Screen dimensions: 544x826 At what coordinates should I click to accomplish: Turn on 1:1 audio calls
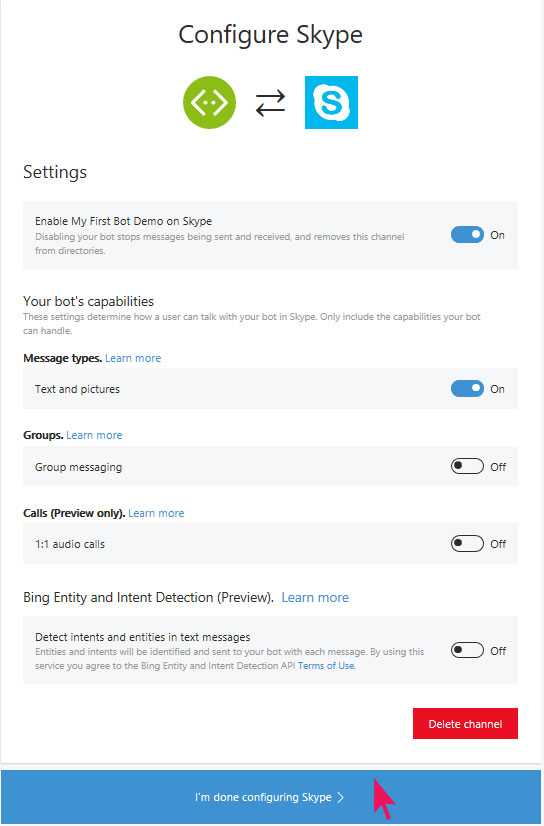click(x=467, y=544)
